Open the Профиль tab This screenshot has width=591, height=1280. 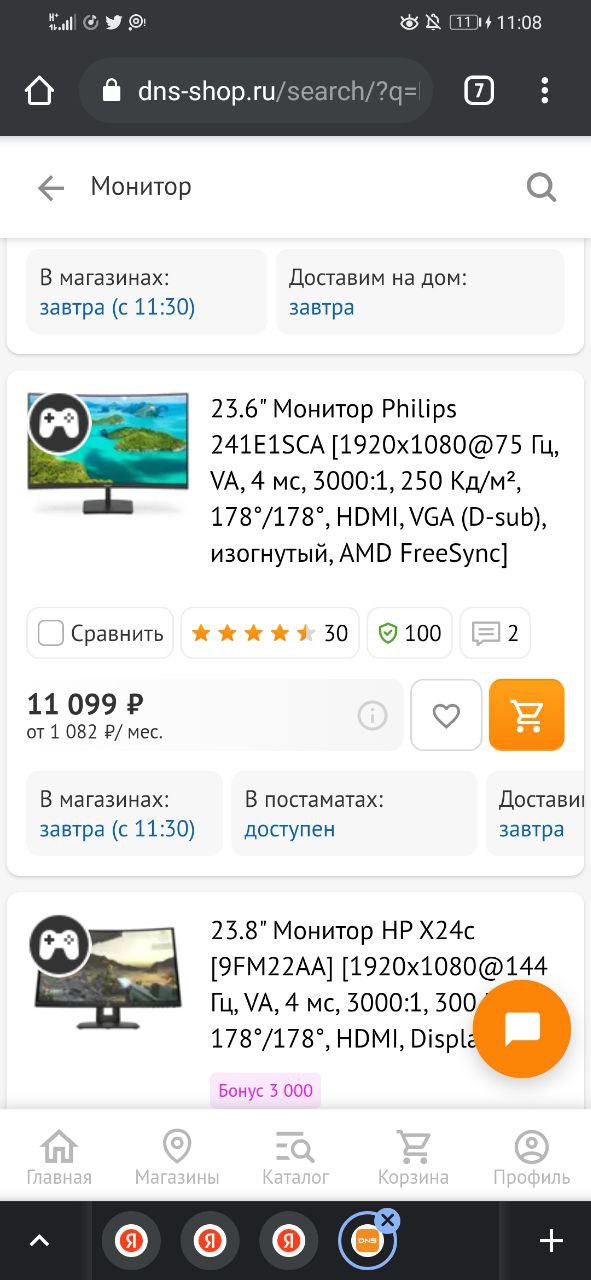click(531, 1158)
